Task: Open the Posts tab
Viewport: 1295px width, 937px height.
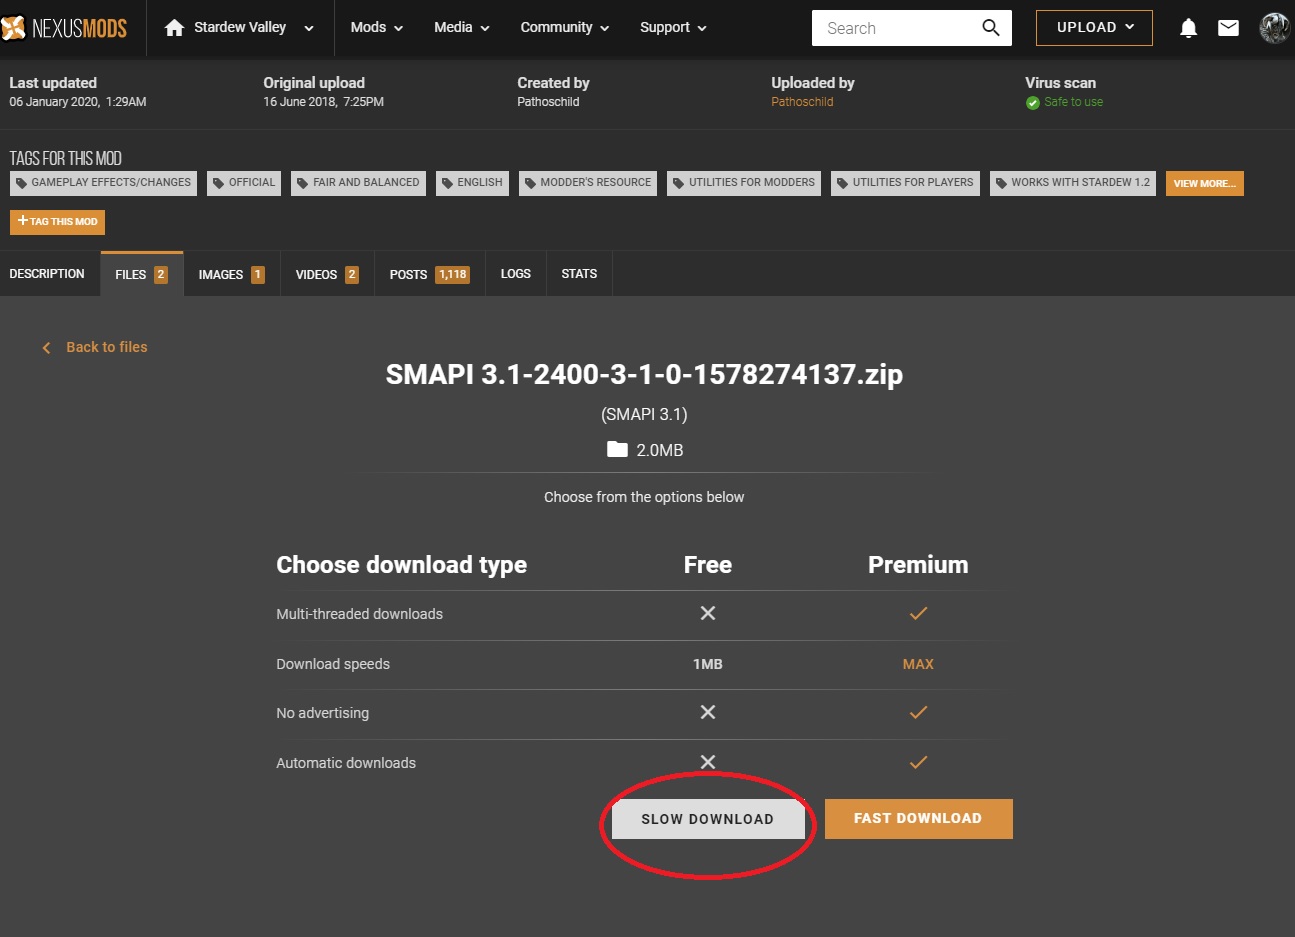Action: tap(429, 274)
